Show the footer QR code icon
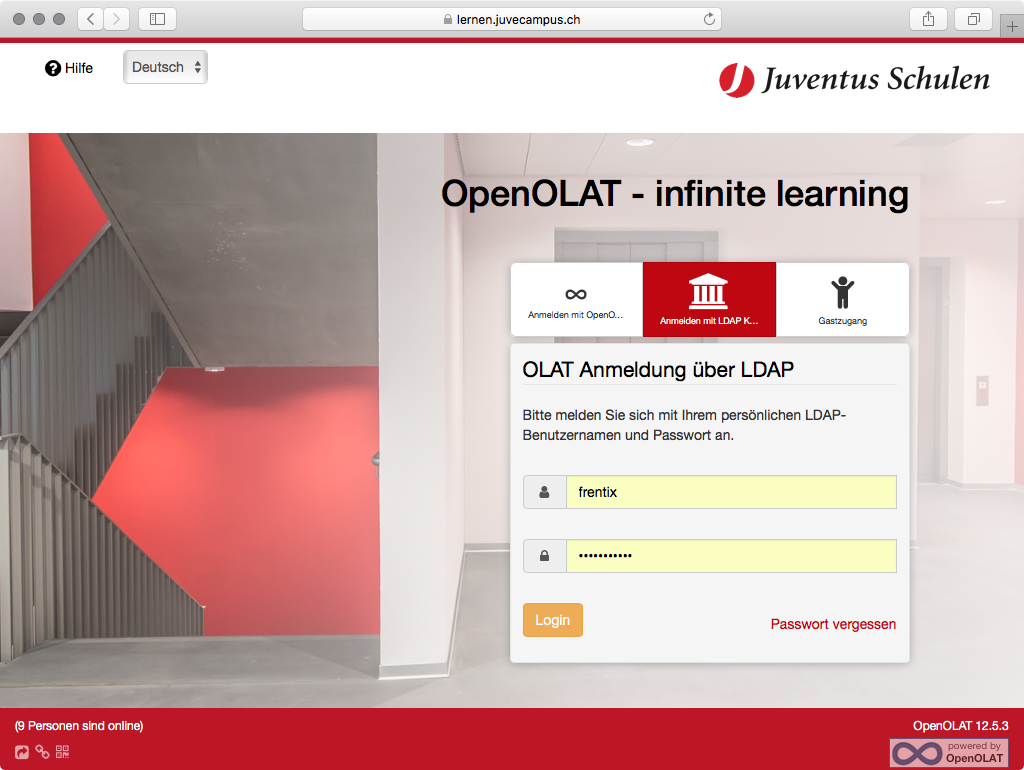This screenshot has width=1024, height=770. [63, 752]
